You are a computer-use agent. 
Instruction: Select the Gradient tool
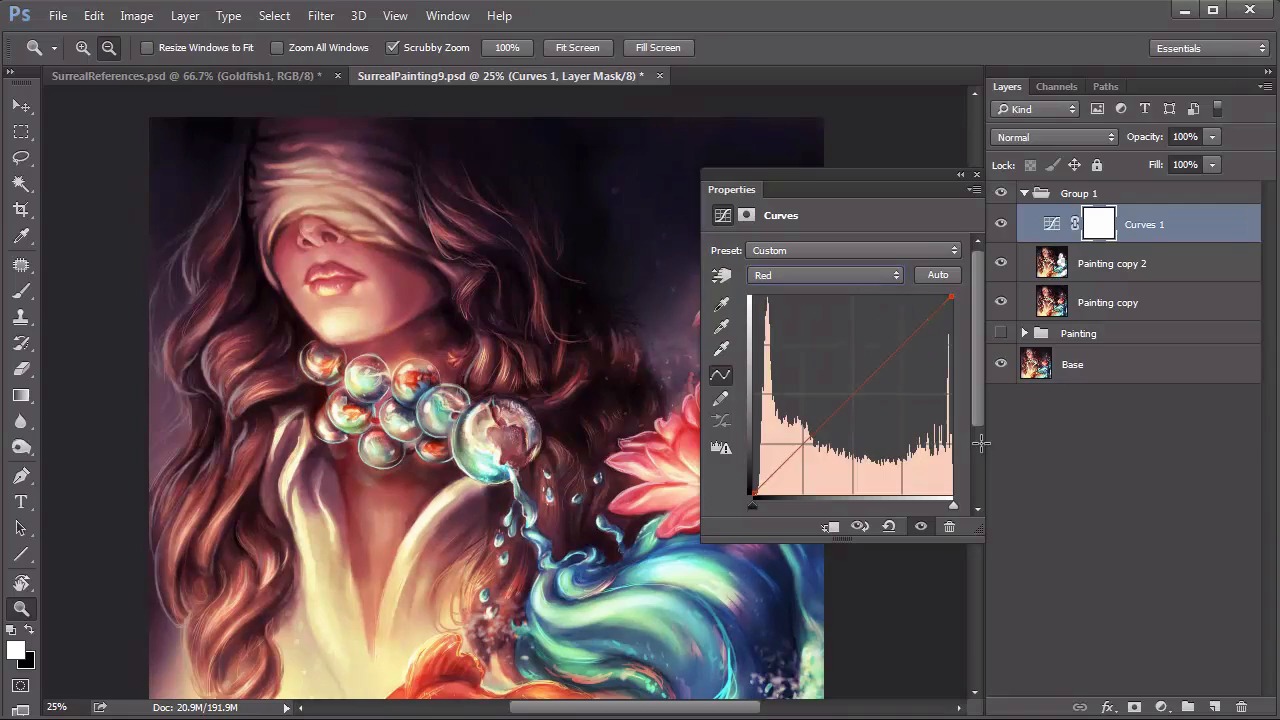point(21,395)
